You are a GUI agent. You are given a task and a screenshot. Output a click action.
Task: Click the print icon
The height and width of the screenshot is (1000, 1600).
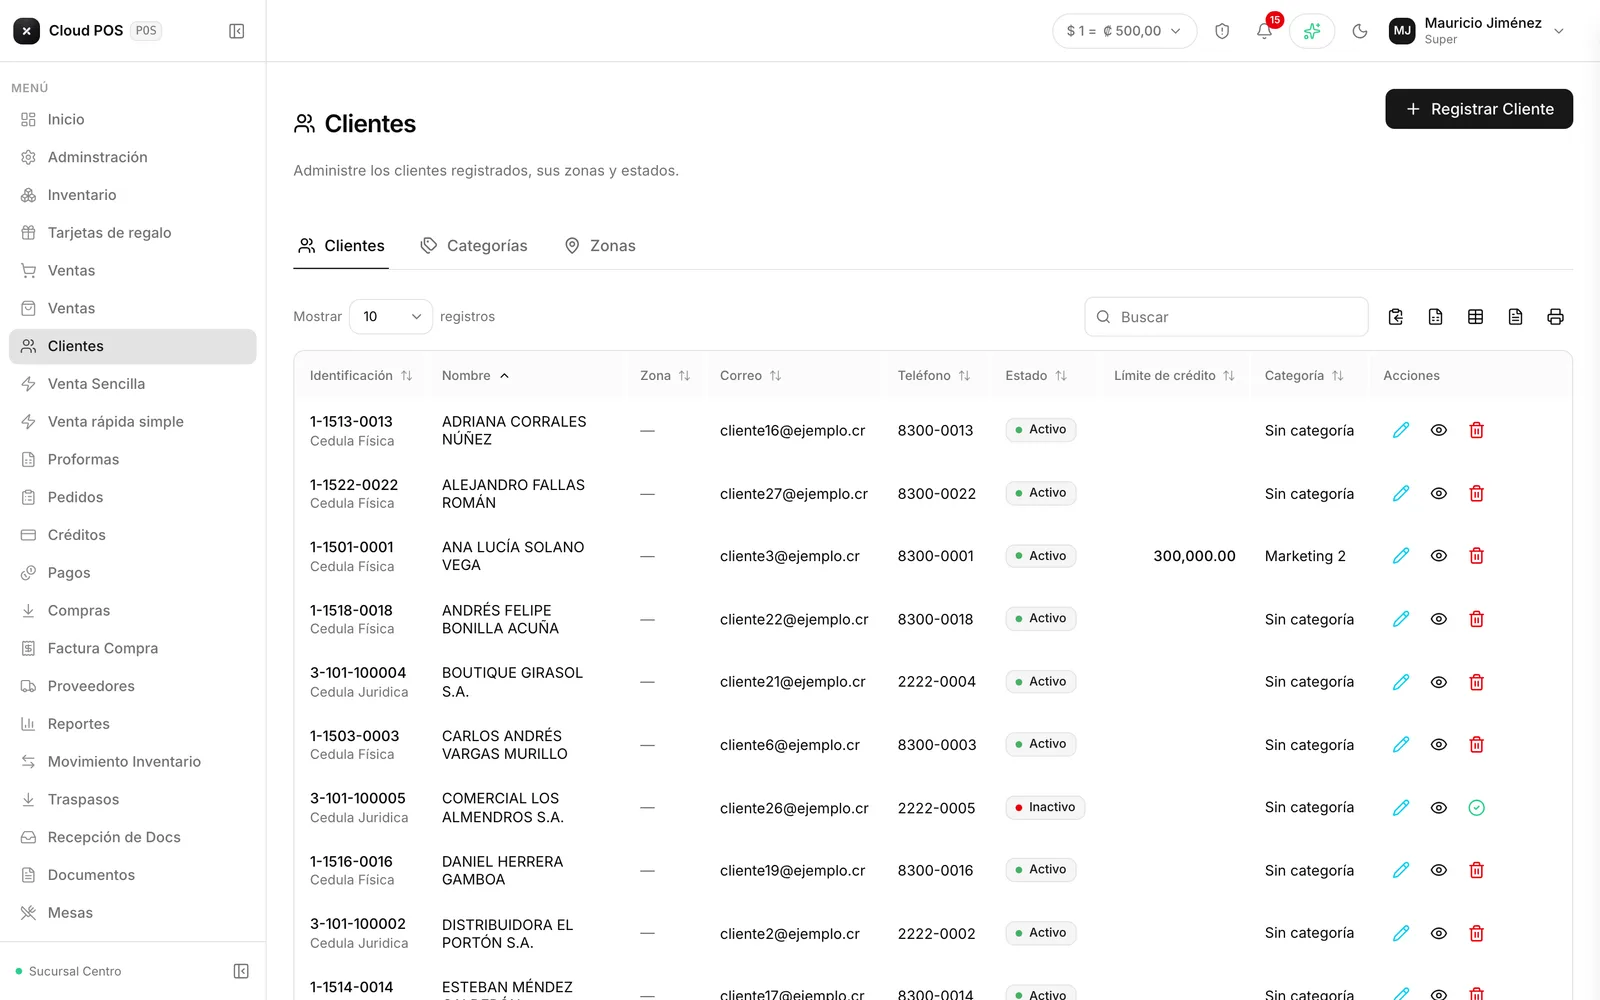click(x=1555, y=317)
